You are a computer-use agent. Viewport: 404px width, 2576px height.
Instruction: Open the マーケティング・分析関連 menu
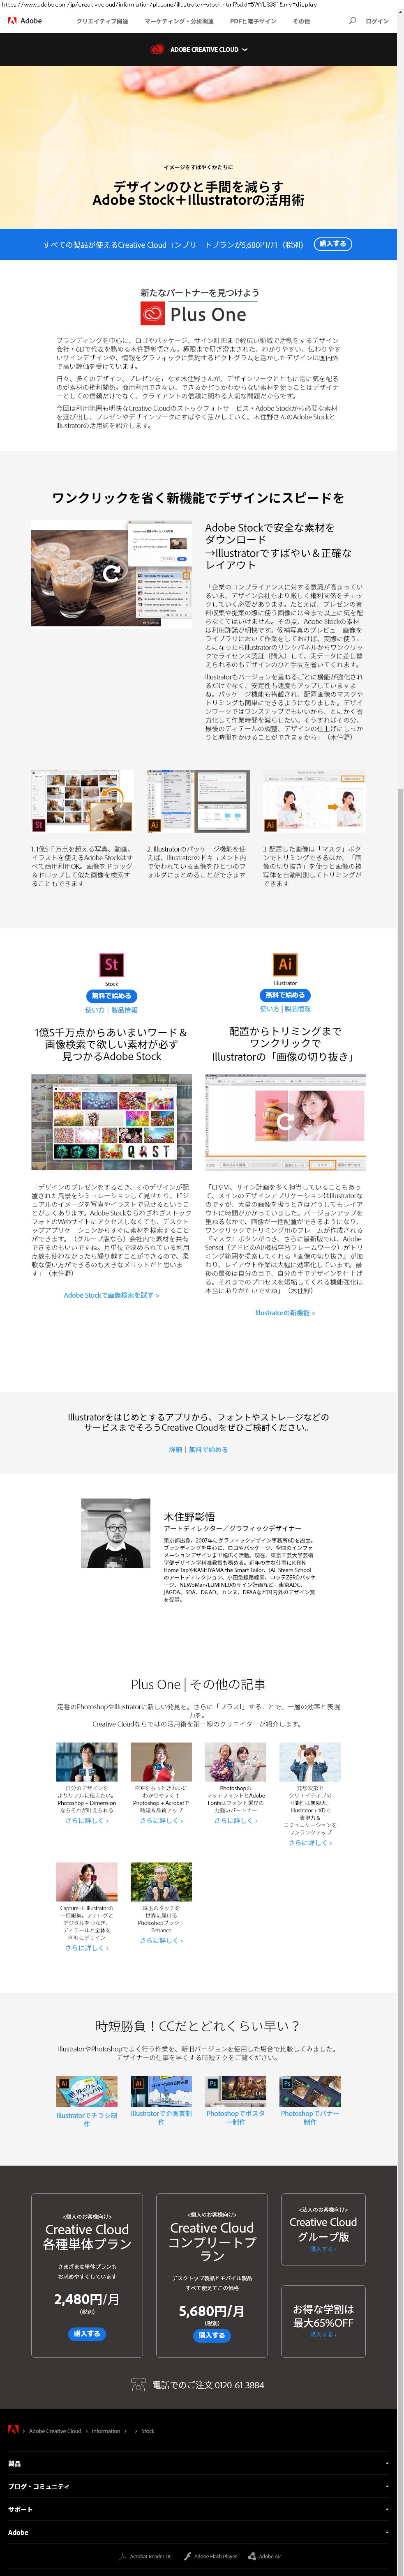pyautogui.click(x=179, y=21)
